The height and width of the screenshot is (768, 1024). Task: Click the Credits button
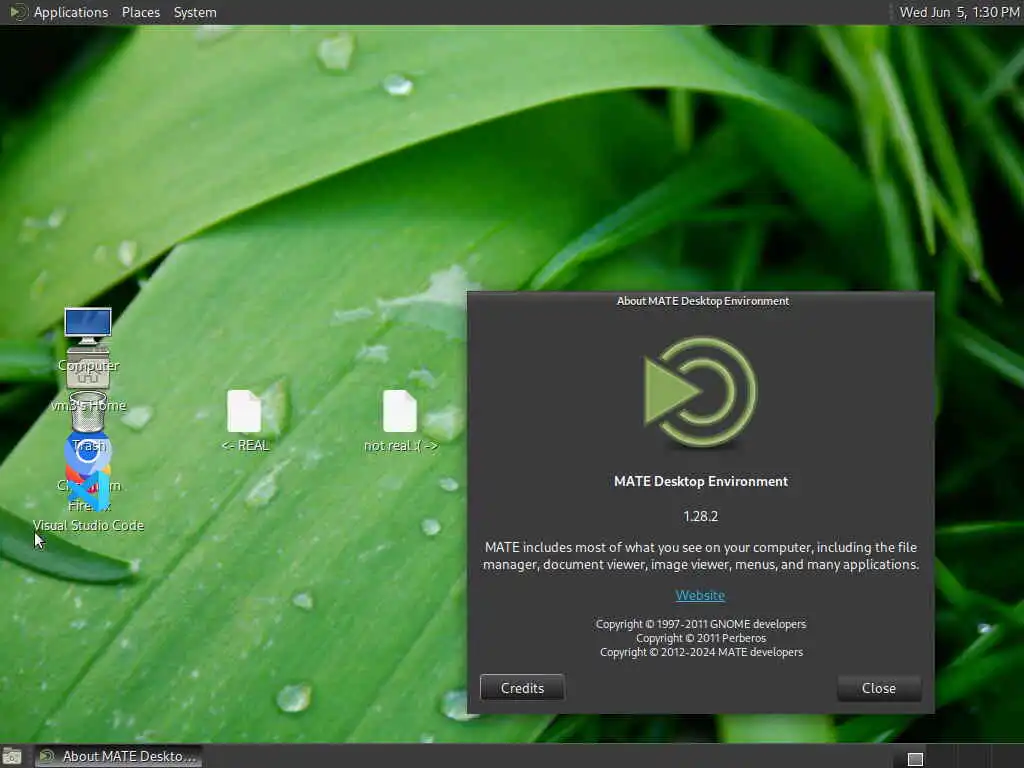522,688
